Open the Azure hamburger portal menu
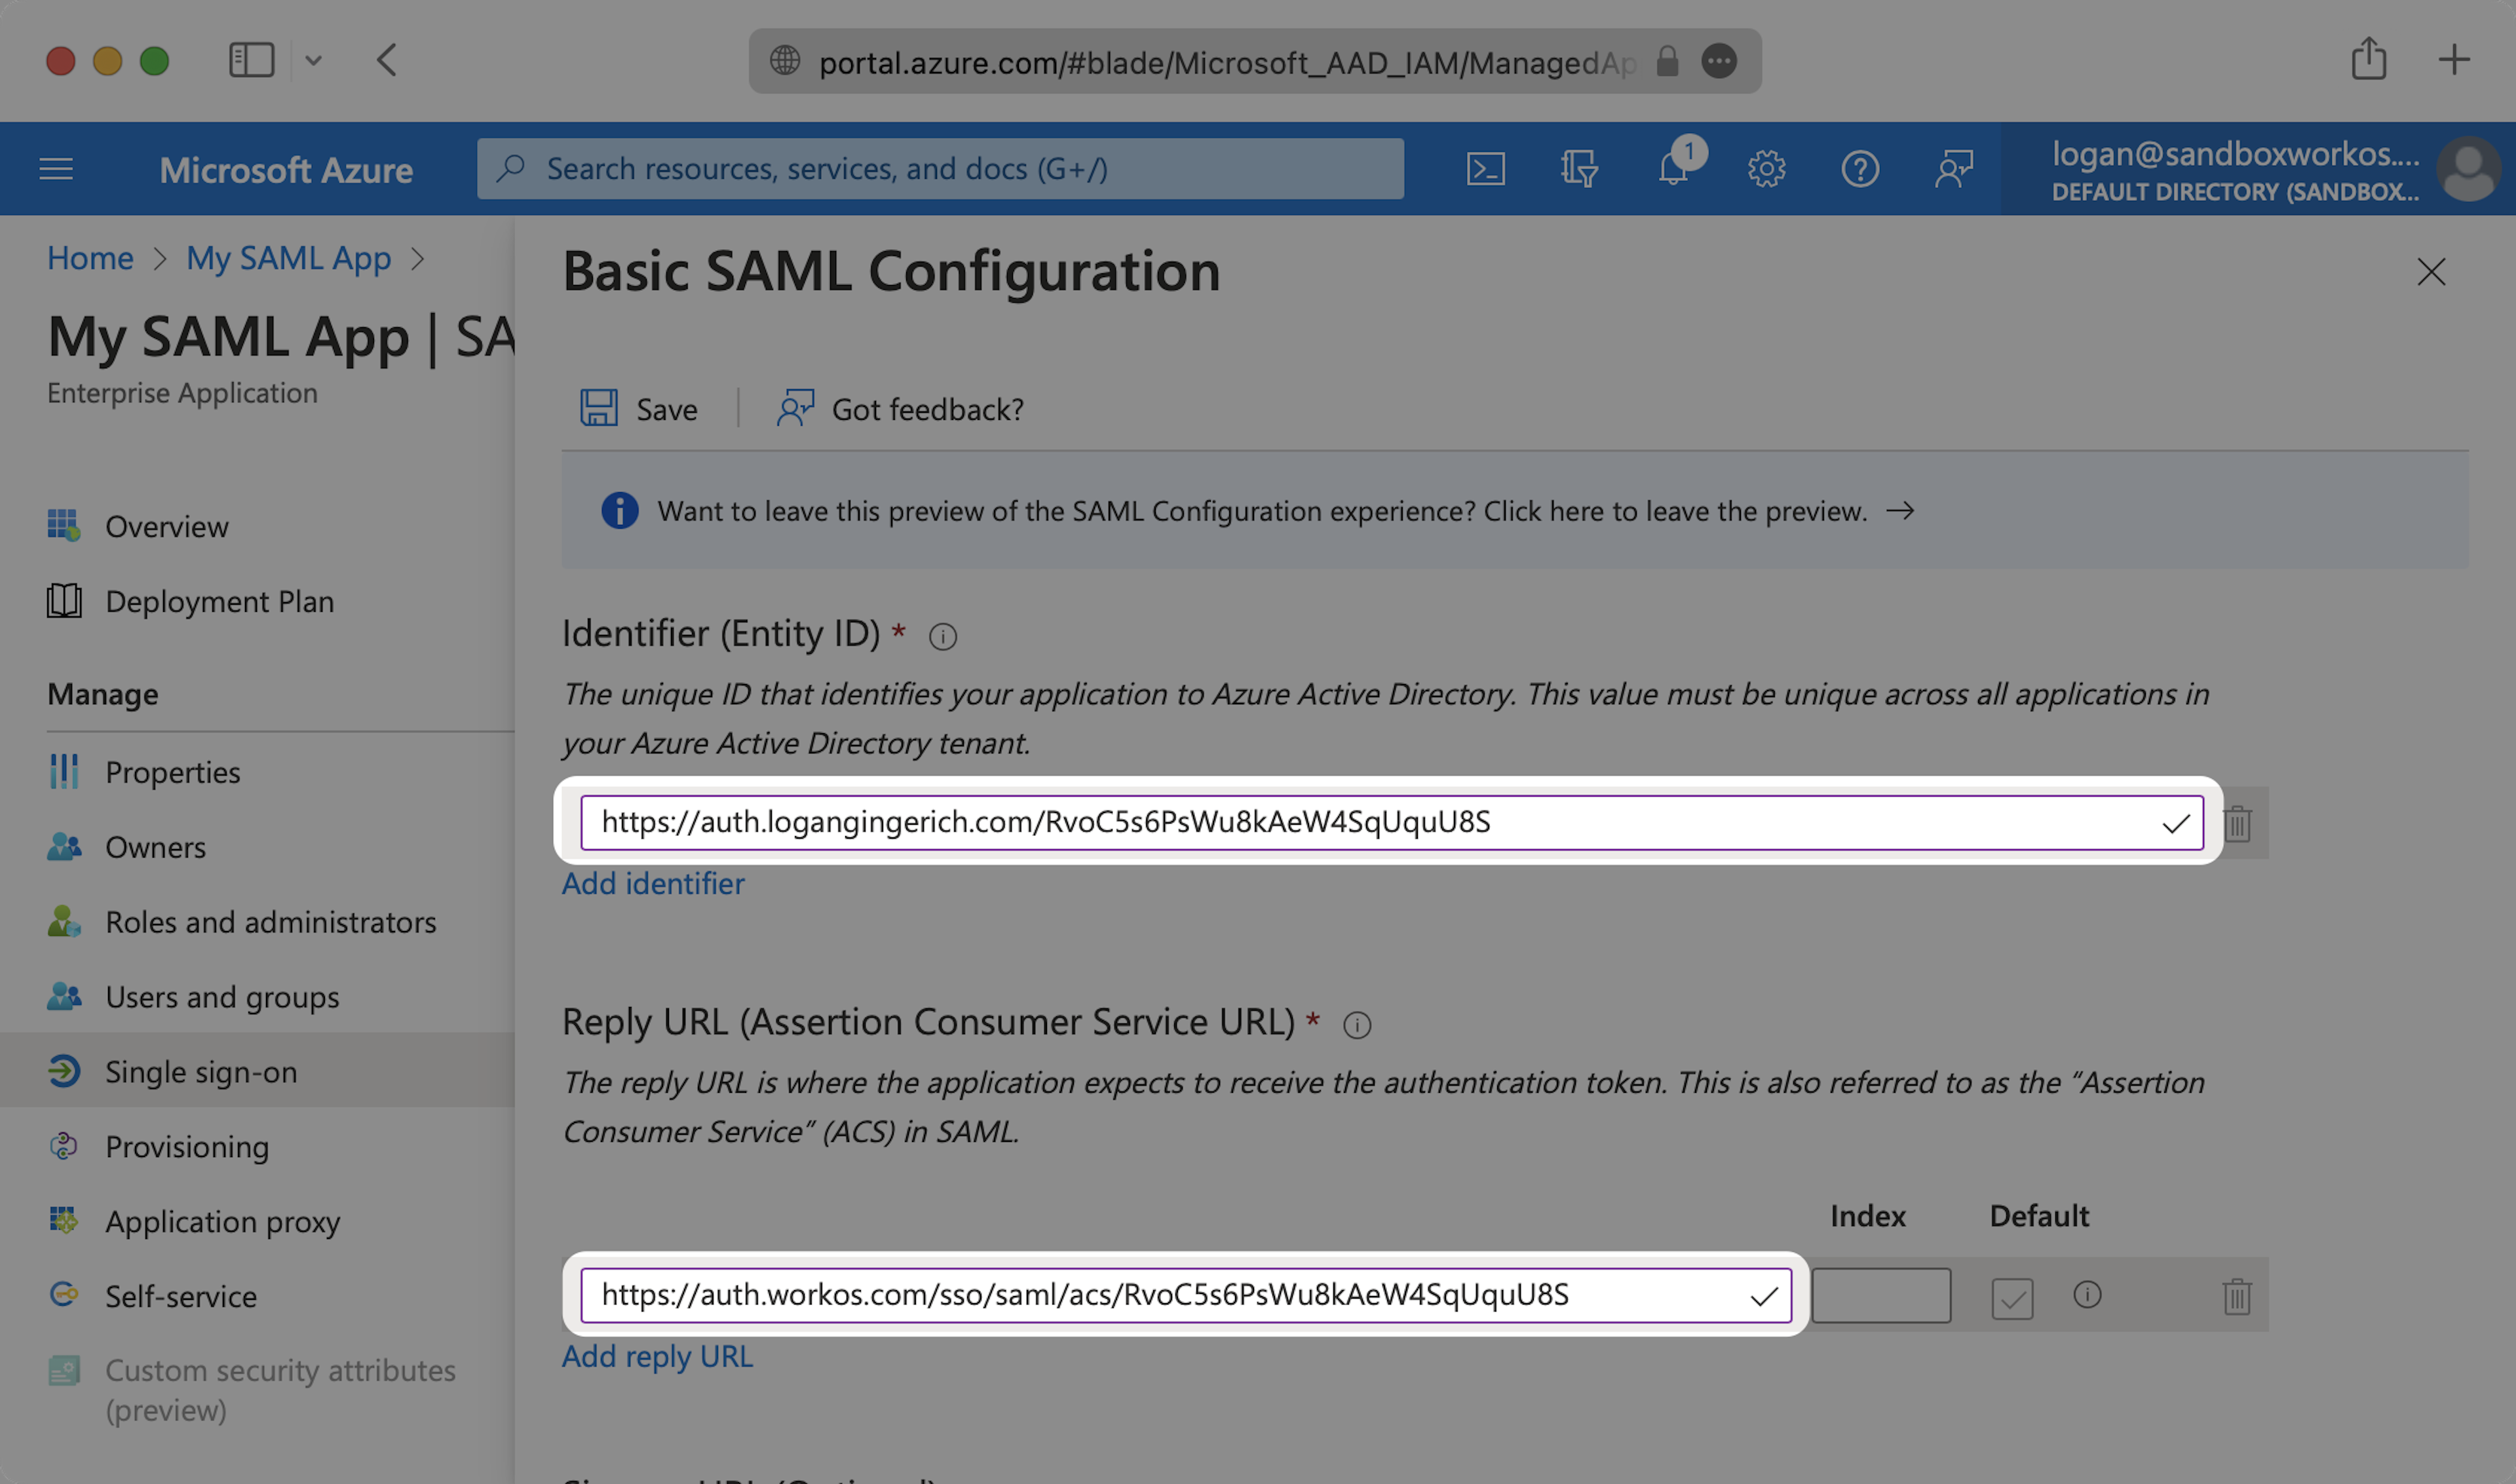The height and width of the screenshot is (1484, 2516). click(56, 169)
